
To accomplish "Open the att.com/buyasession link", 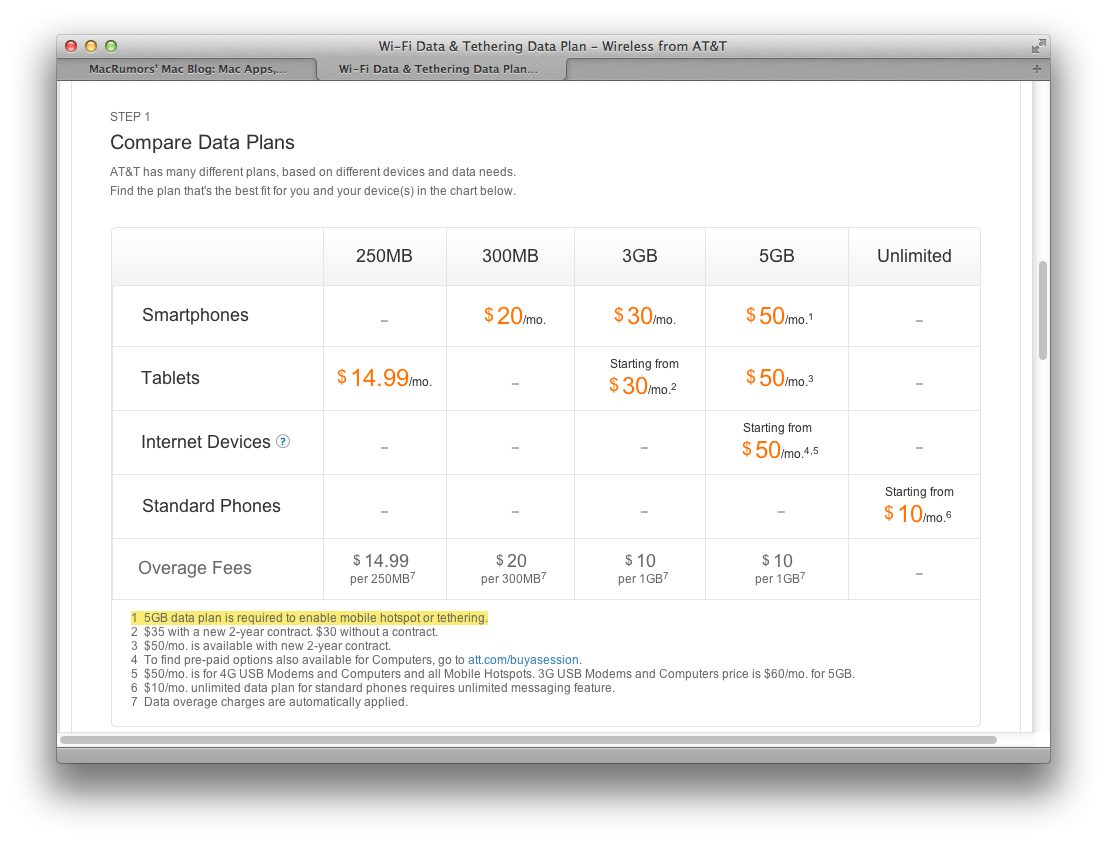I will (523, 660).
